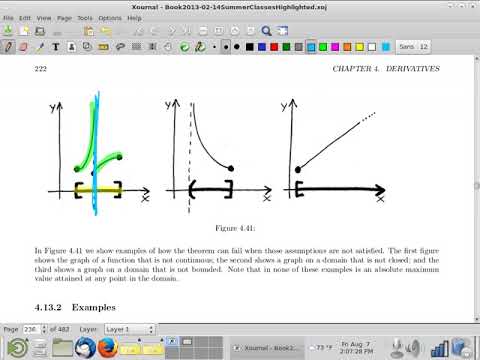Pick the light green color swatch

pyautogui.click(x=323, y=47)
